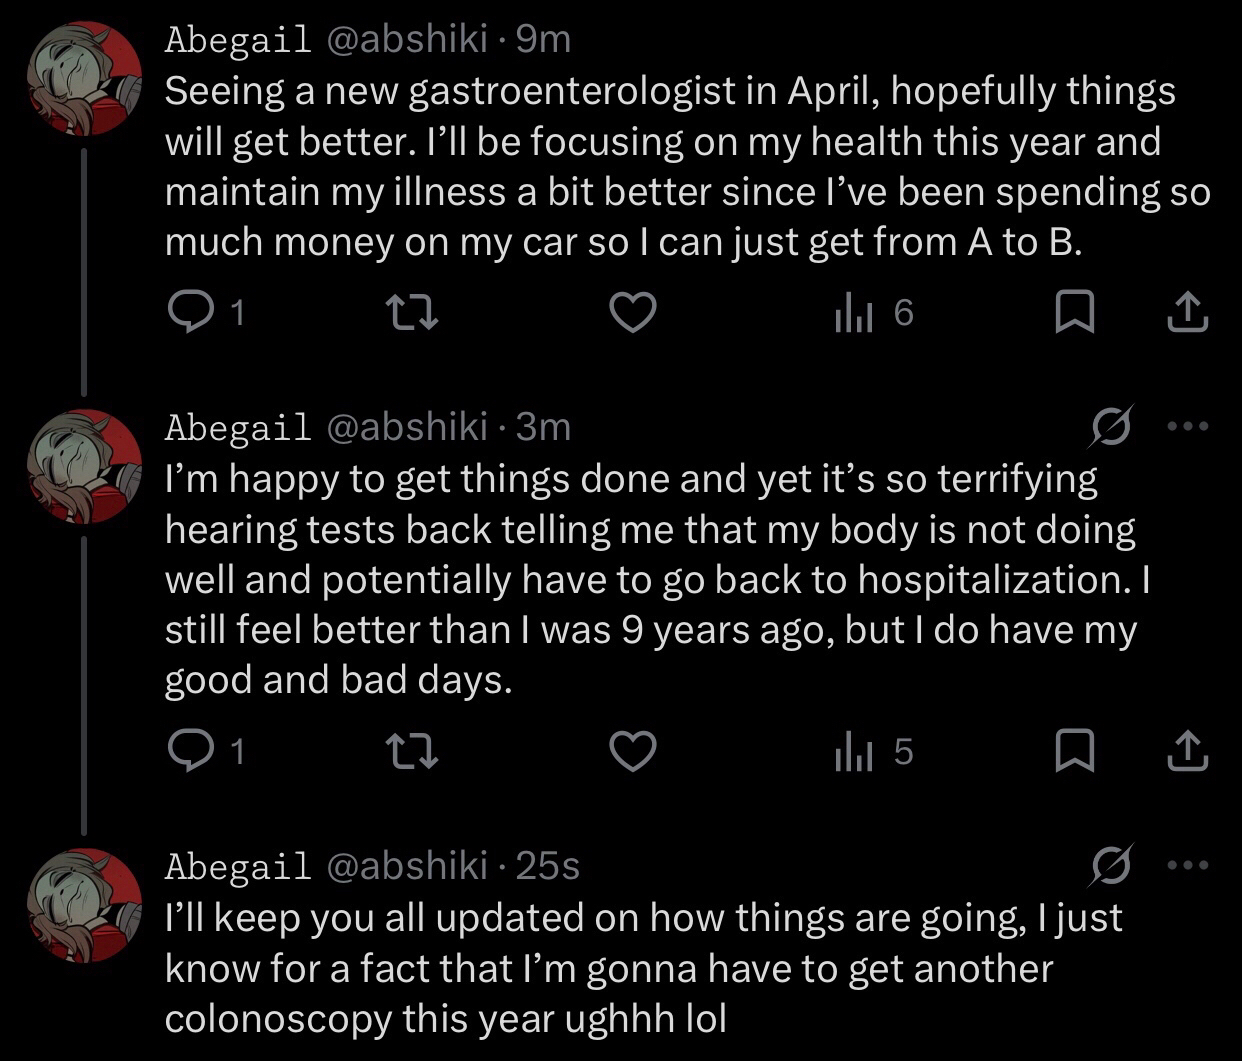This screenshot has height=1061, width=1242.
Task: Open @abshiki profile from first tweet
Action: click(407, 40)
